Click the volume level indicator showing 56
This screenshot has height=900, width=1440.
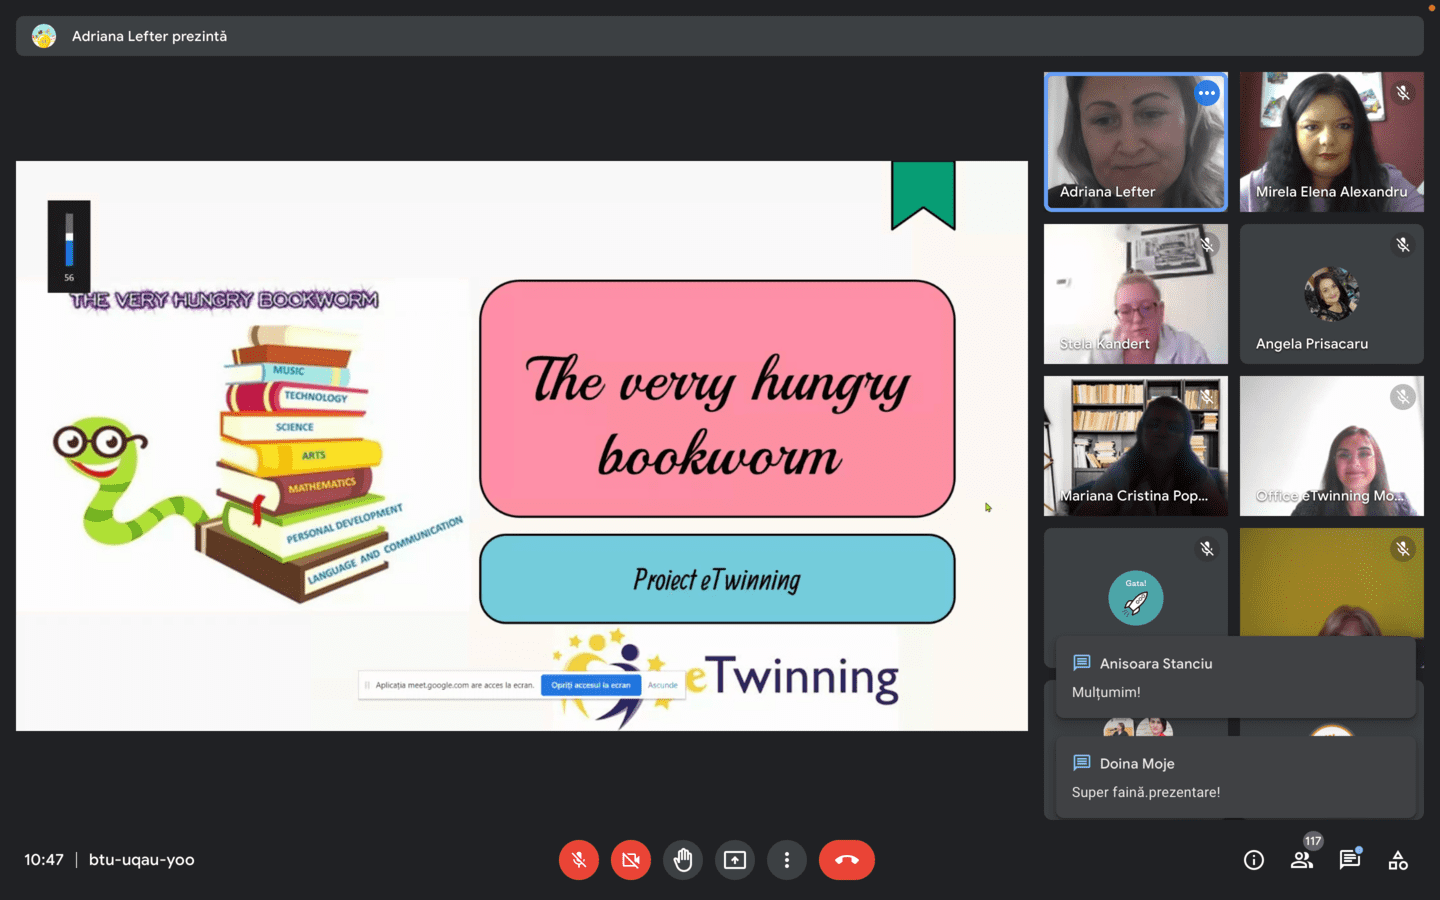click(x=69, y=246)
